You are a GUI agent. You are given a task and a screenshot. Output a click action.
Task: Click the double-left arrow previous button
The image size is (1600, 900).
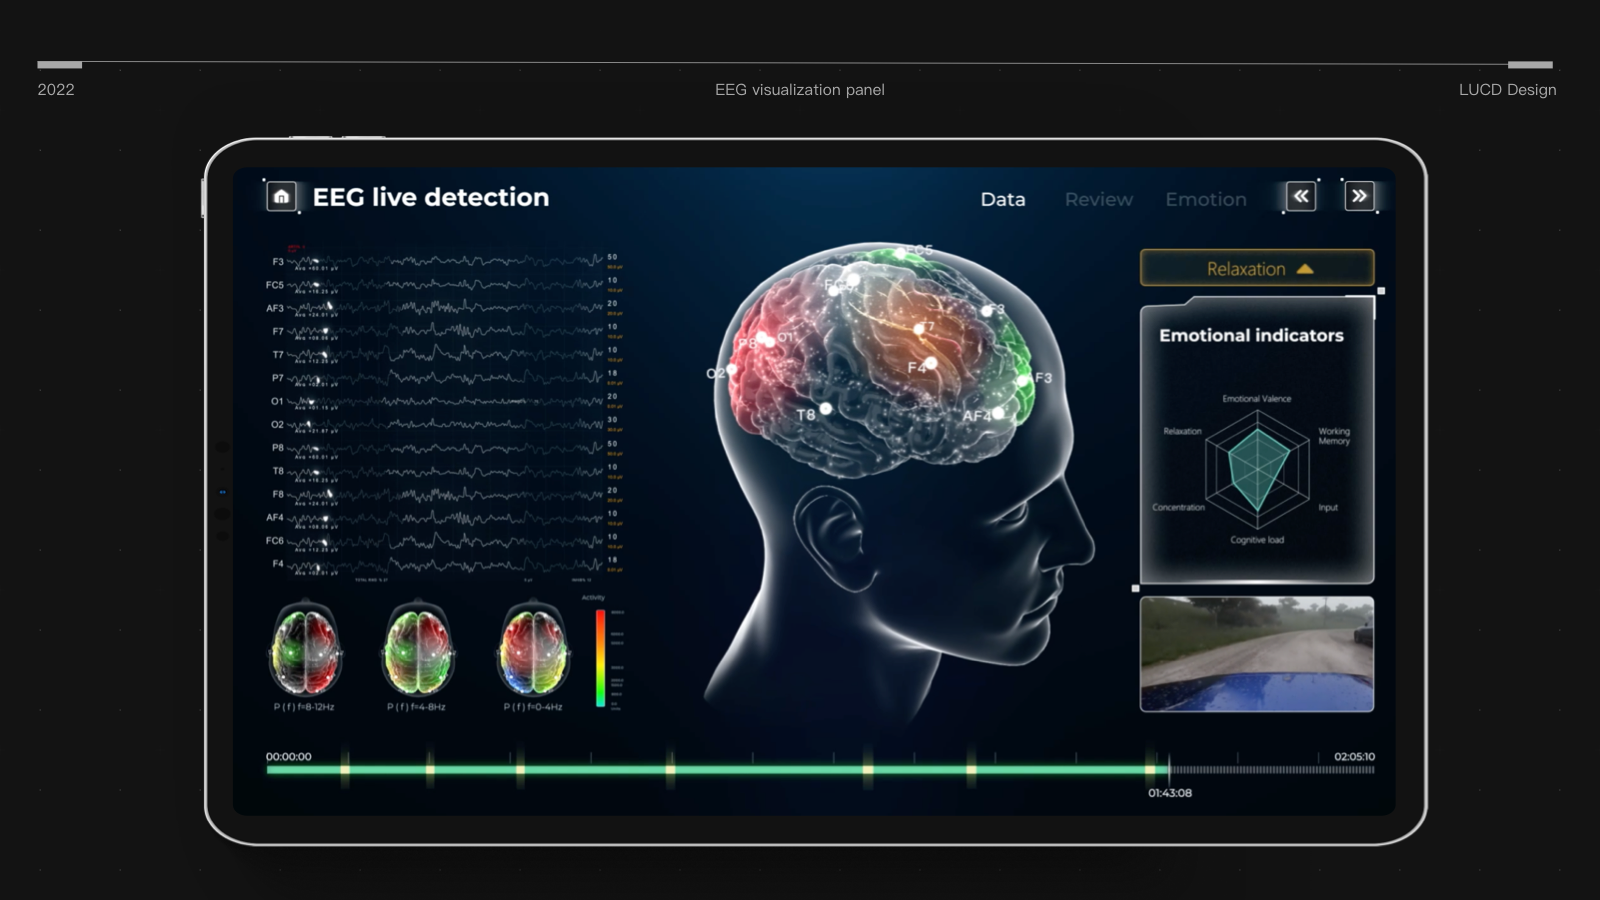[1300, 196]
